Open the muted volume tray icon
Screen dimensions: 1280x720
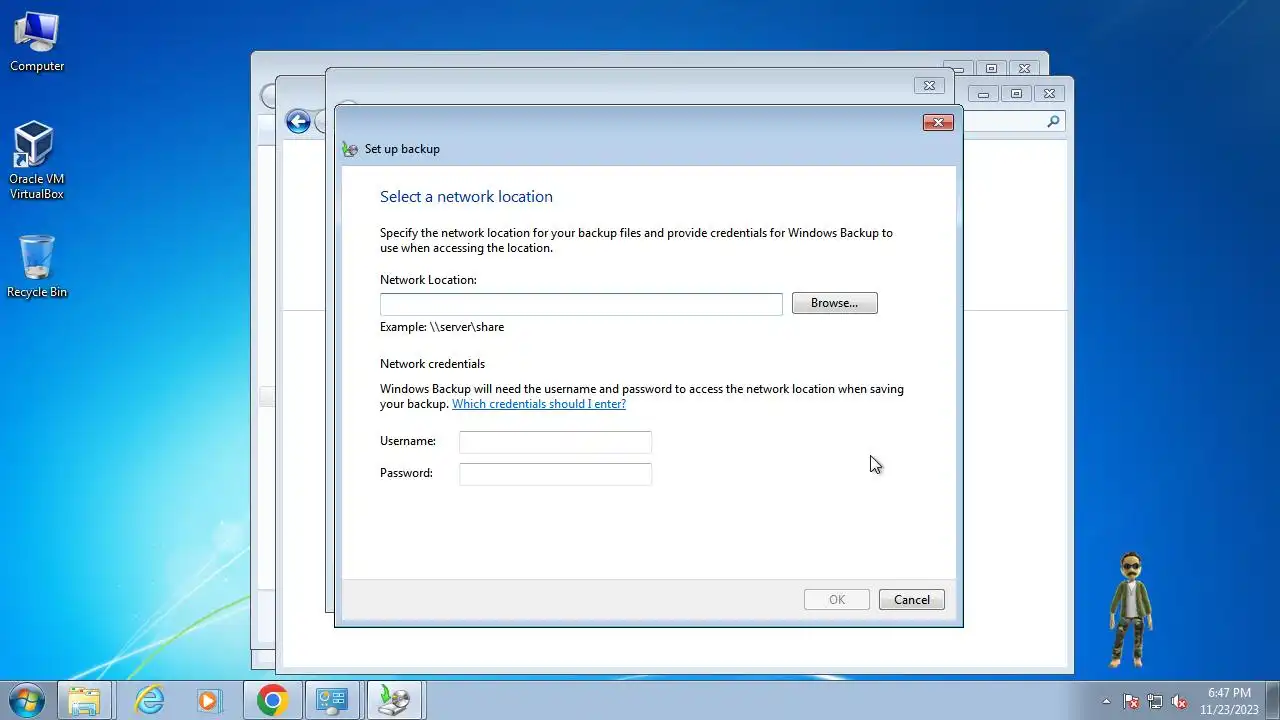coord(1179,701)
